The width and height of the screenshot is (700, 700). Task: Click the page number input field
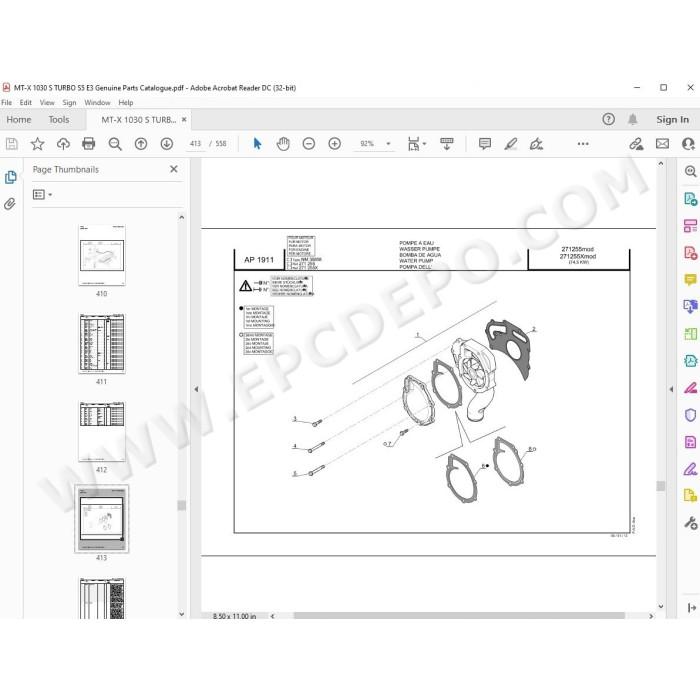[x=196, y=144]
